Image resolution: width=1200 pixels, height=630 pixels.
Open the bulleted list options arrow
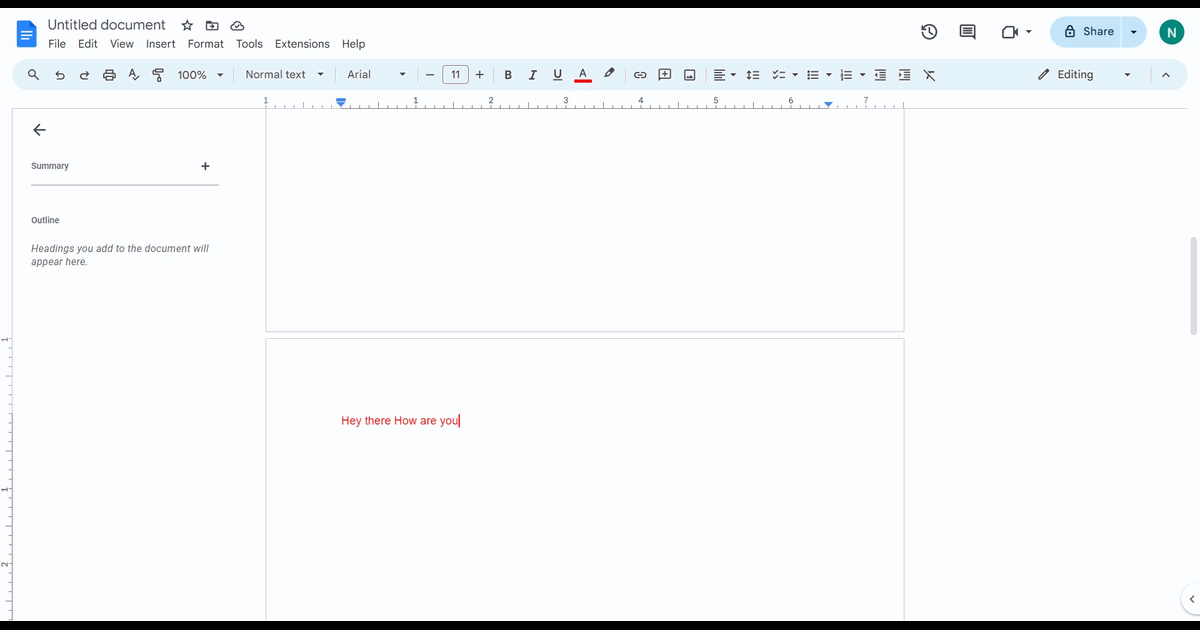click(x=829, y=75)
